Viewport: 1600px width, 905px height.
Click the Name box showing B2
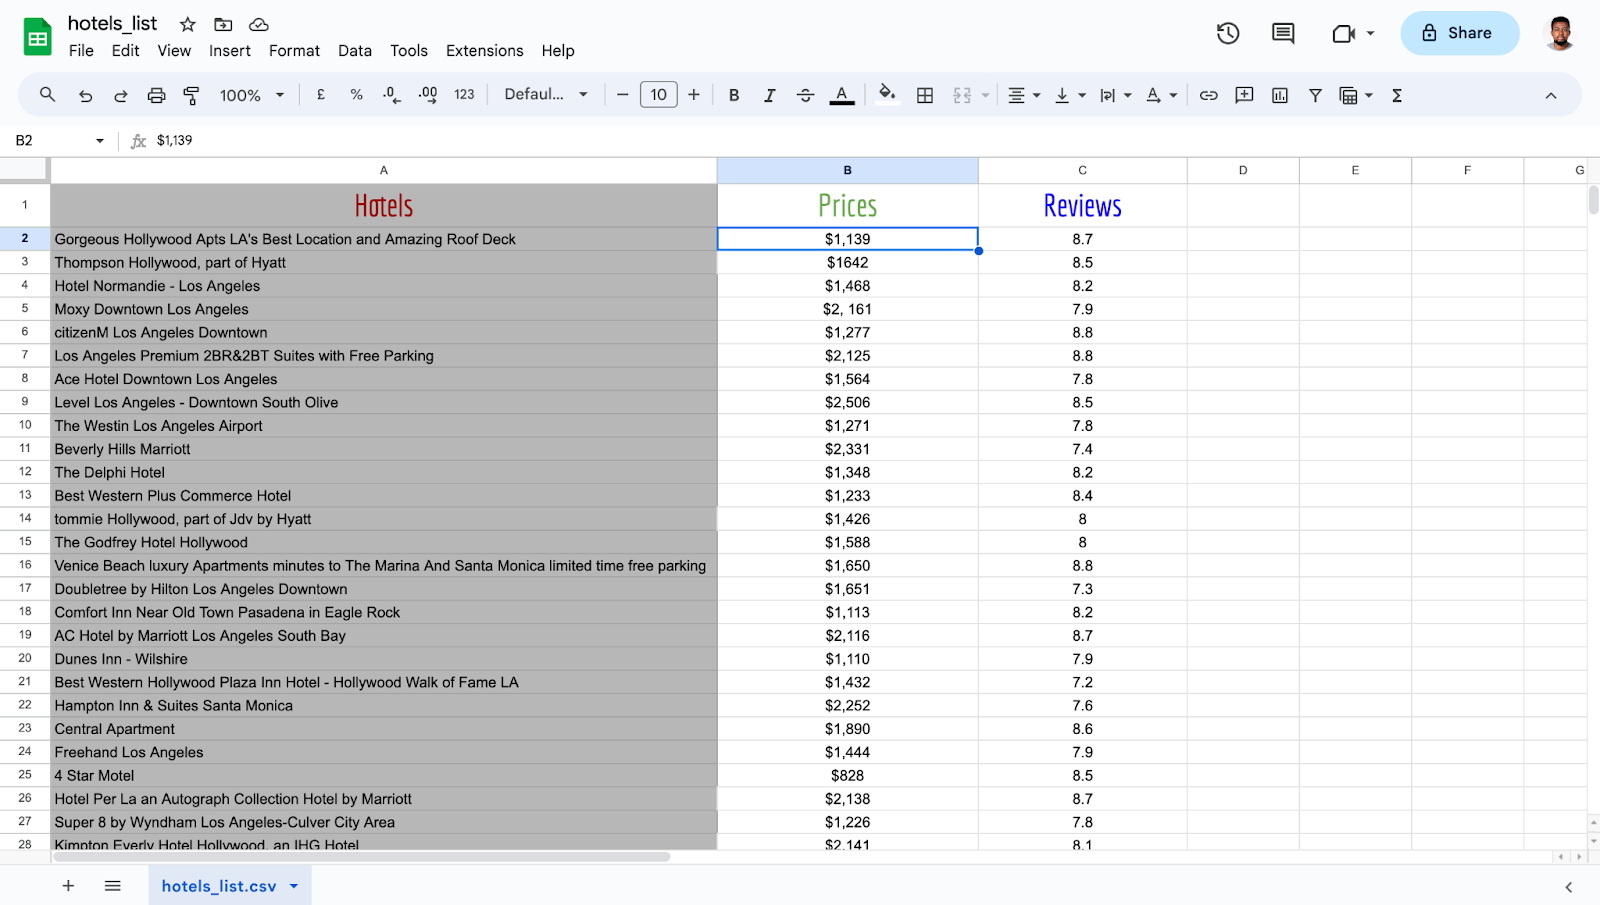coord(50,140)
